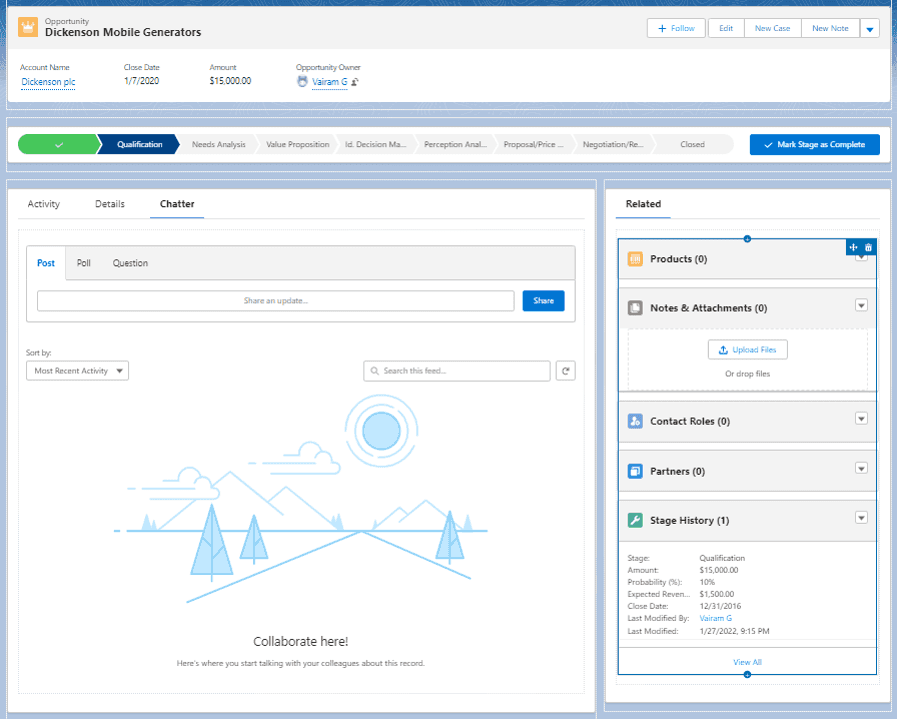
Task: Click the 1/7/2020 close date value
Action: click(141, 81)
